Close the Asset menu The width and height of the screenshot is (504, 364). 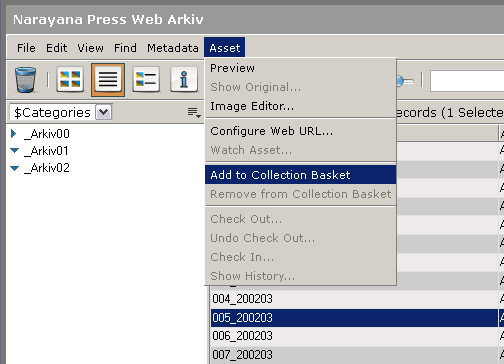pos(225,48)
